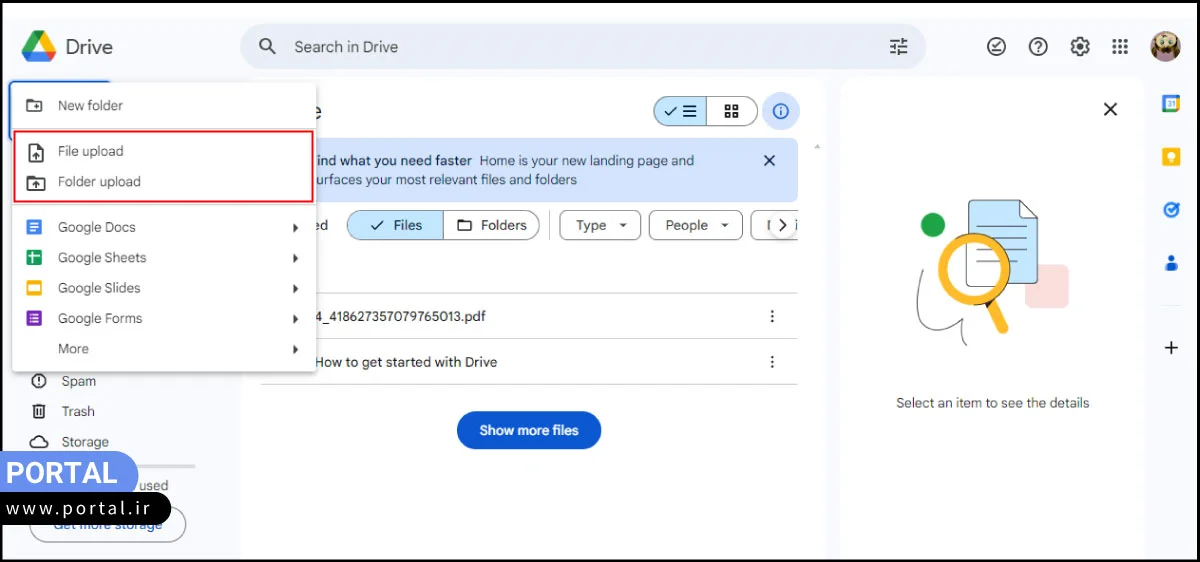Open the search options filter icon
Image resolution: width=1200 pixels, height=562 pixels.
click(x=898, y=47)
